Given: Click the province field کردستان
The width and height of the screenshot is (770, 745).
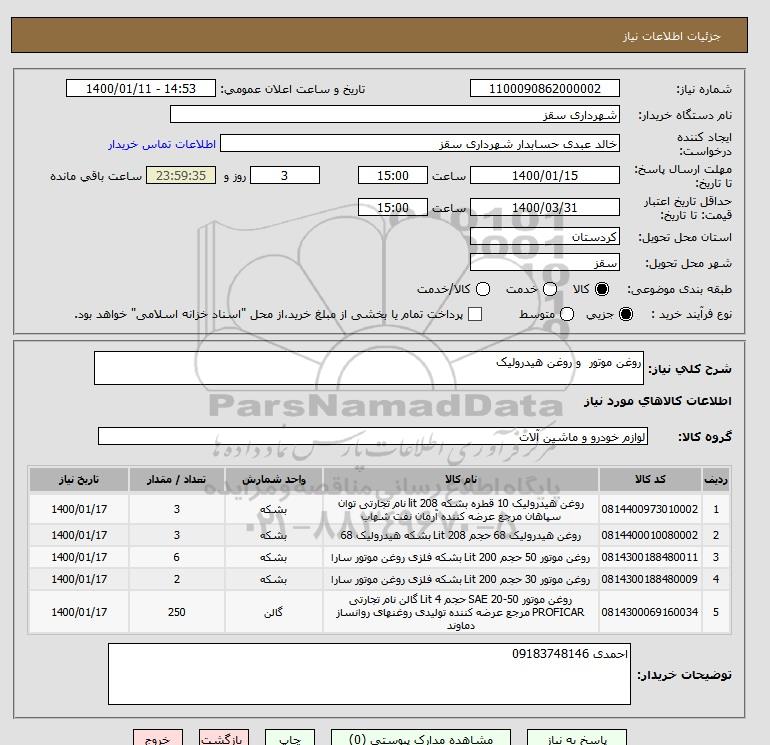Looking at the screenshot, I should click(545, 237).
